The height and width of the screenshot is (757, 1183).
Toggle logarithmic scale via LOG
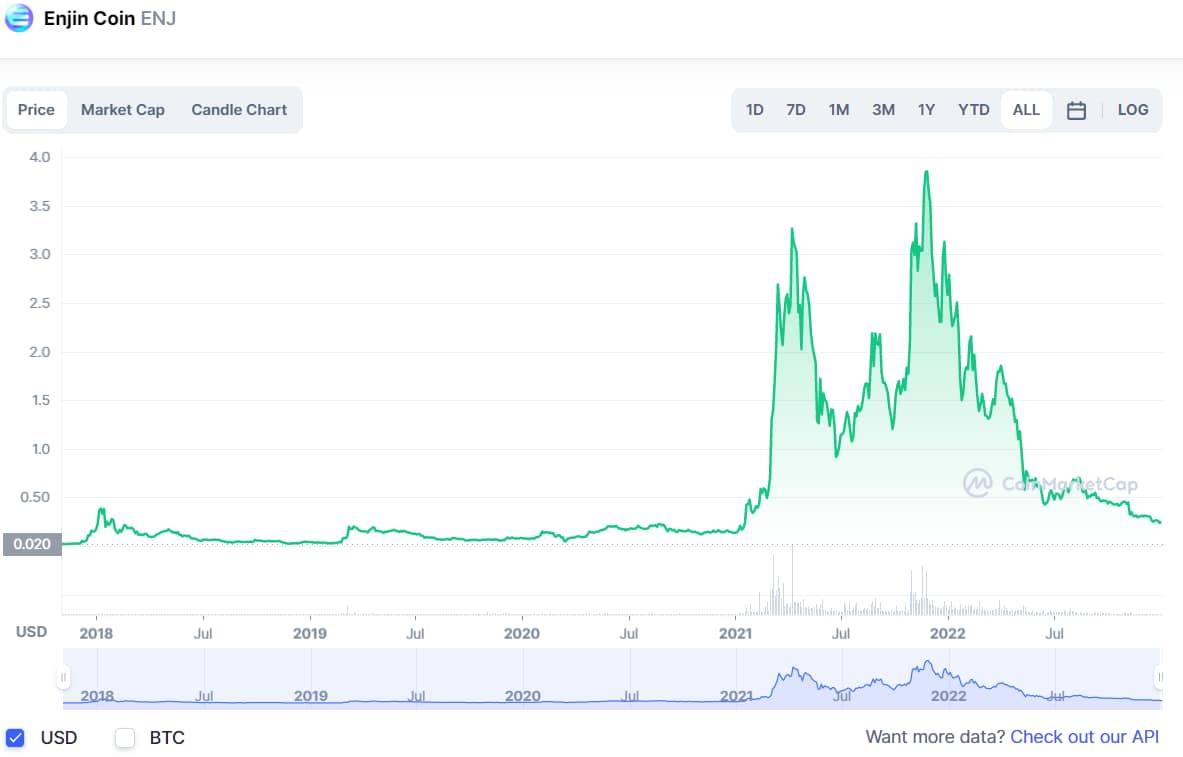click(x=1133, y=110)
